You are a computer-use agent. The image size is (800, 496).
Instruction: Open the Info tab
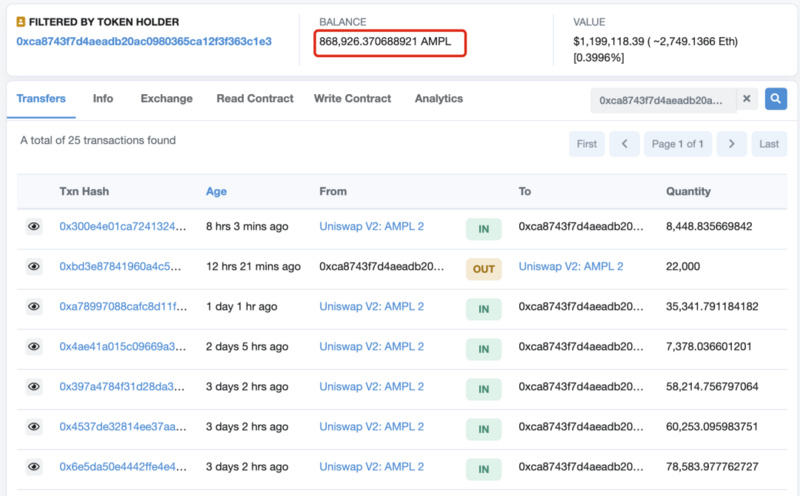click(103, 98)
